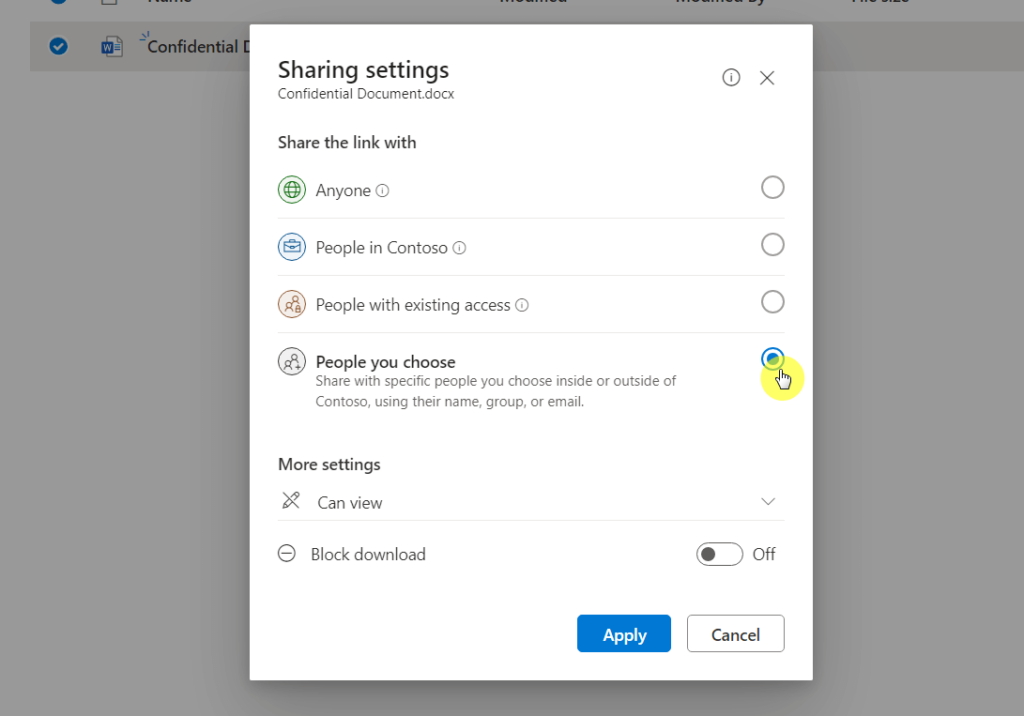1024x716 pixels.
Task: Click the Word file icon for Confidential document
Action: coord(112,47)
